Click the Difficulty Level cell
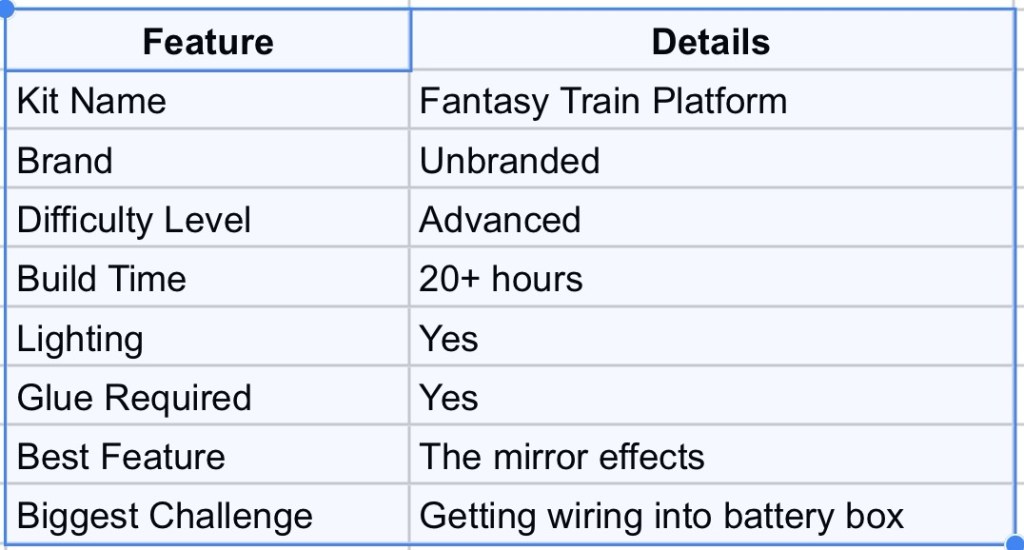The width and height of the screenshot is (1024, 550). click(x=207, y=220)
